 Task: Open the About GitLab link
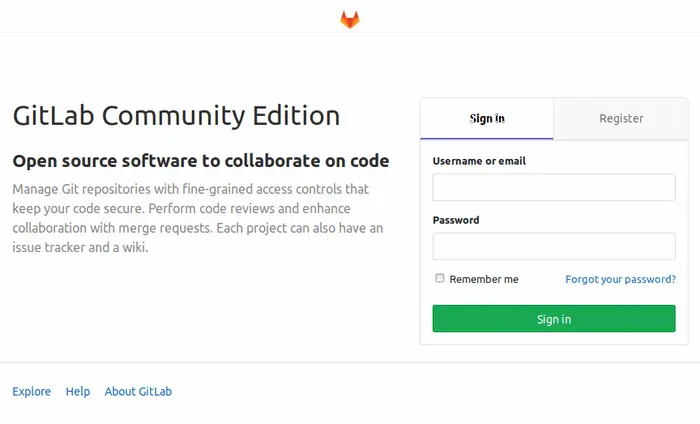tap(138, 391)
